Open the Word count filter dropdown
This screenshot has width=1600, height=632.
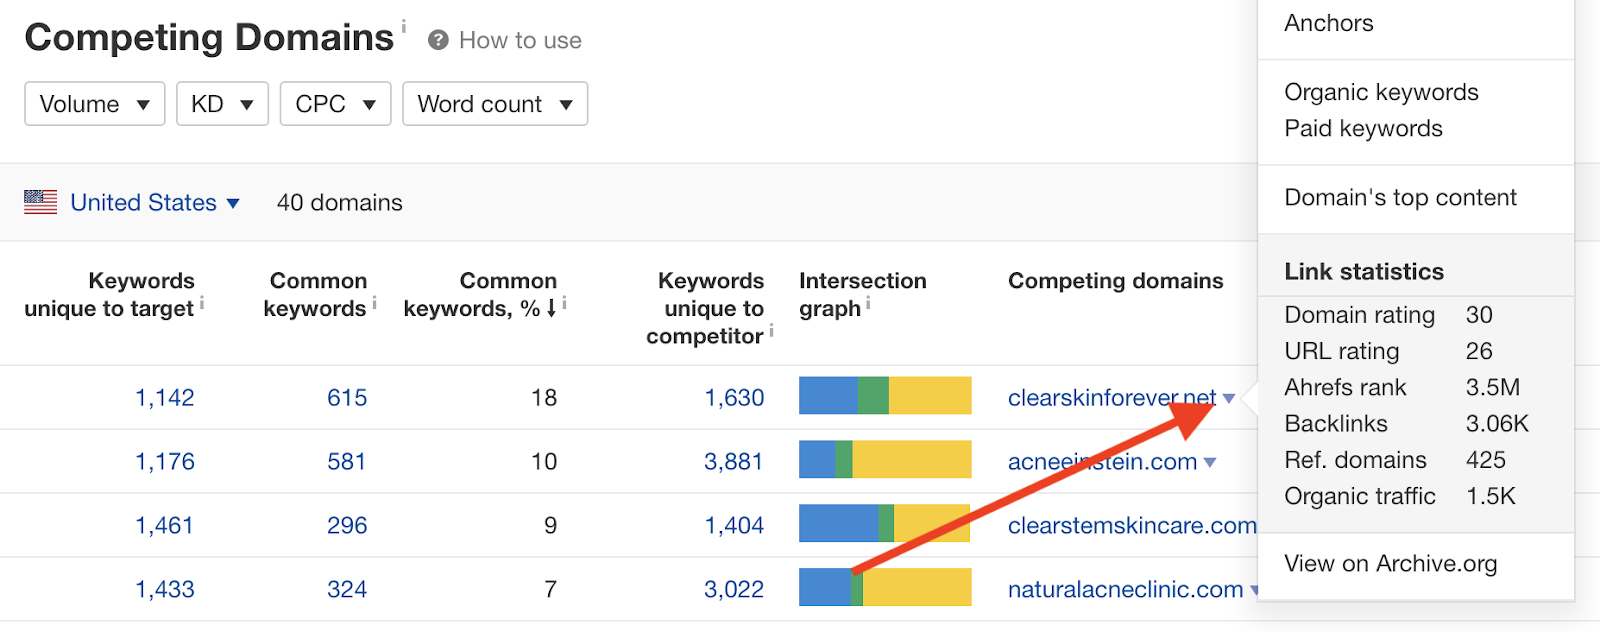(495, 104)
